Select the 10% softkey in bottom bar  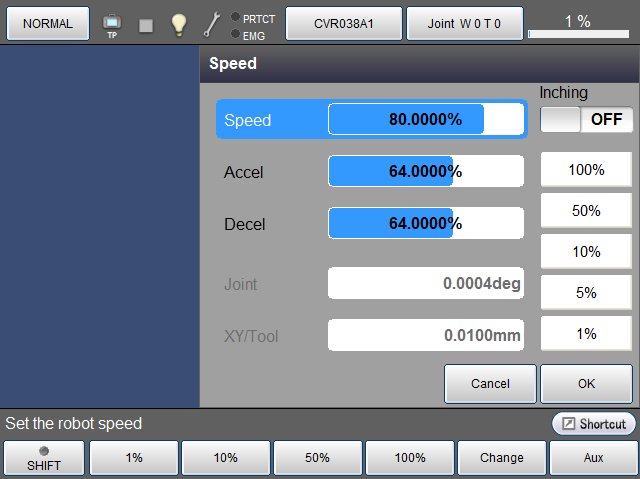tap(225, 458)
